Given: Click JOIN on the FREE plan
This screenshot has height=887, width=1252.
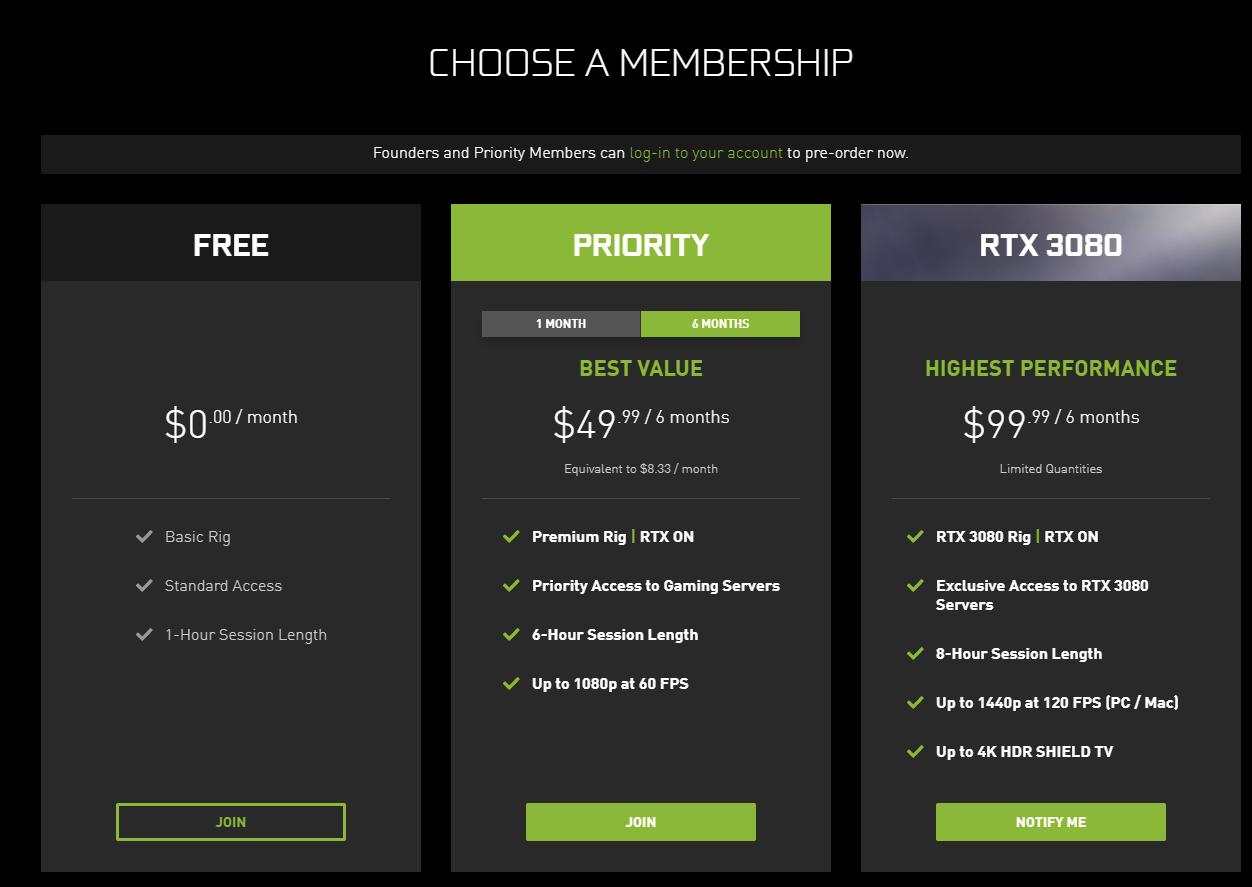Looking at the screenshot, I should (x=231, y=822).
